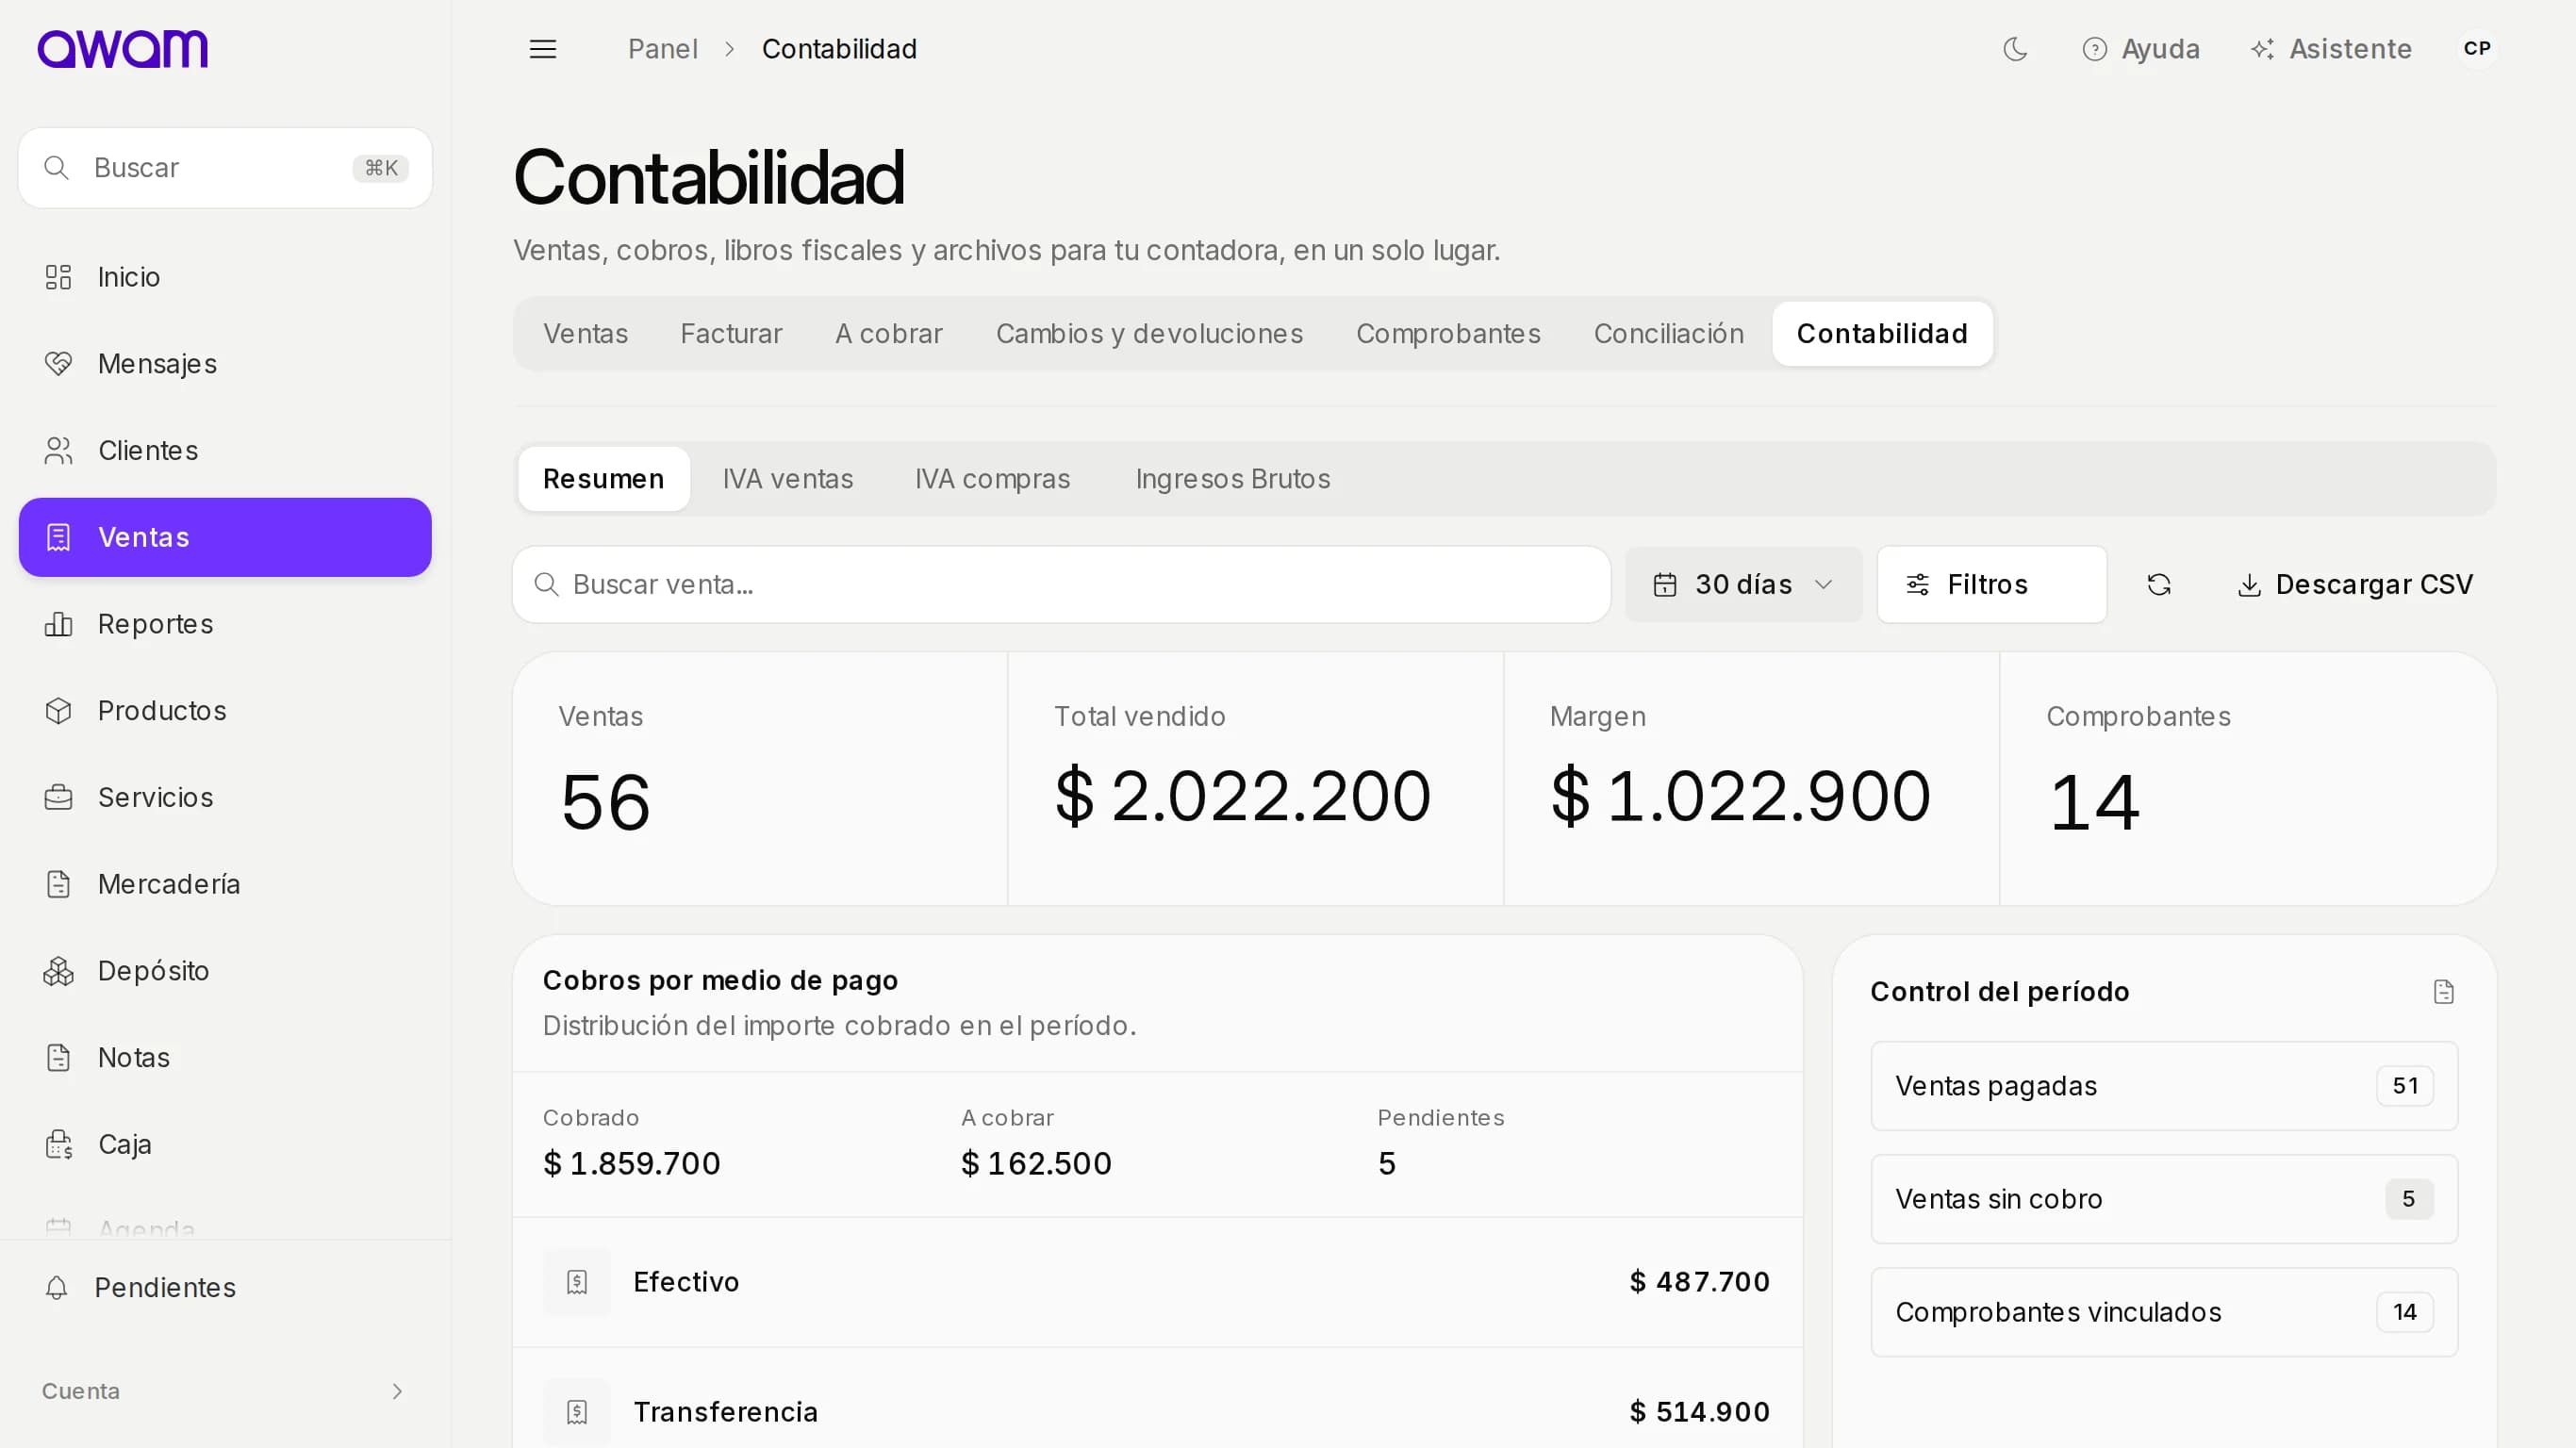Click the Inicio grid icon
The height and width of the screenshot is (1448, 2576).
[59, 277]
